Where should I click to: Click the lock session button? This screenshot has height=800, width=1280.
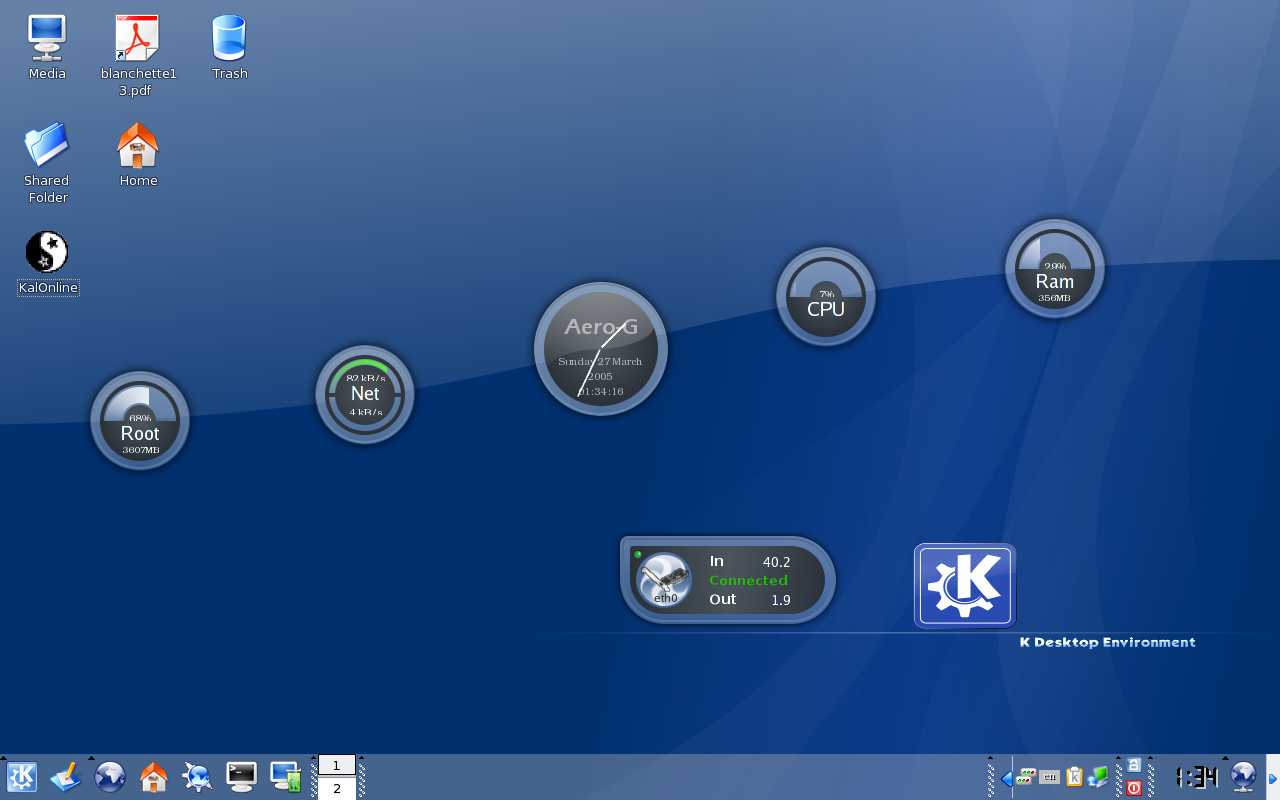(x=1134, y=765)
